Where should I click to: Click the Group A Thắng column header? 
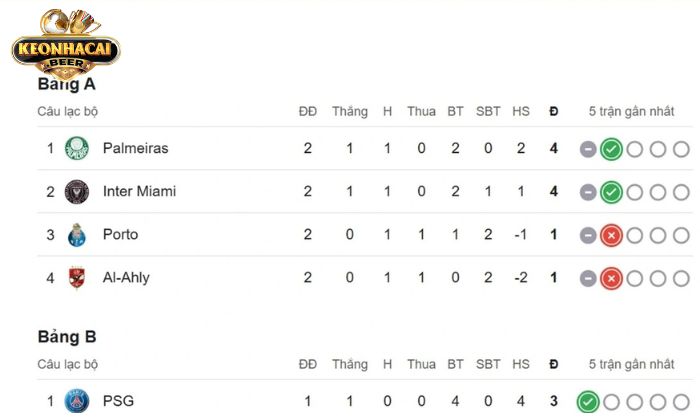coord(350,111)
